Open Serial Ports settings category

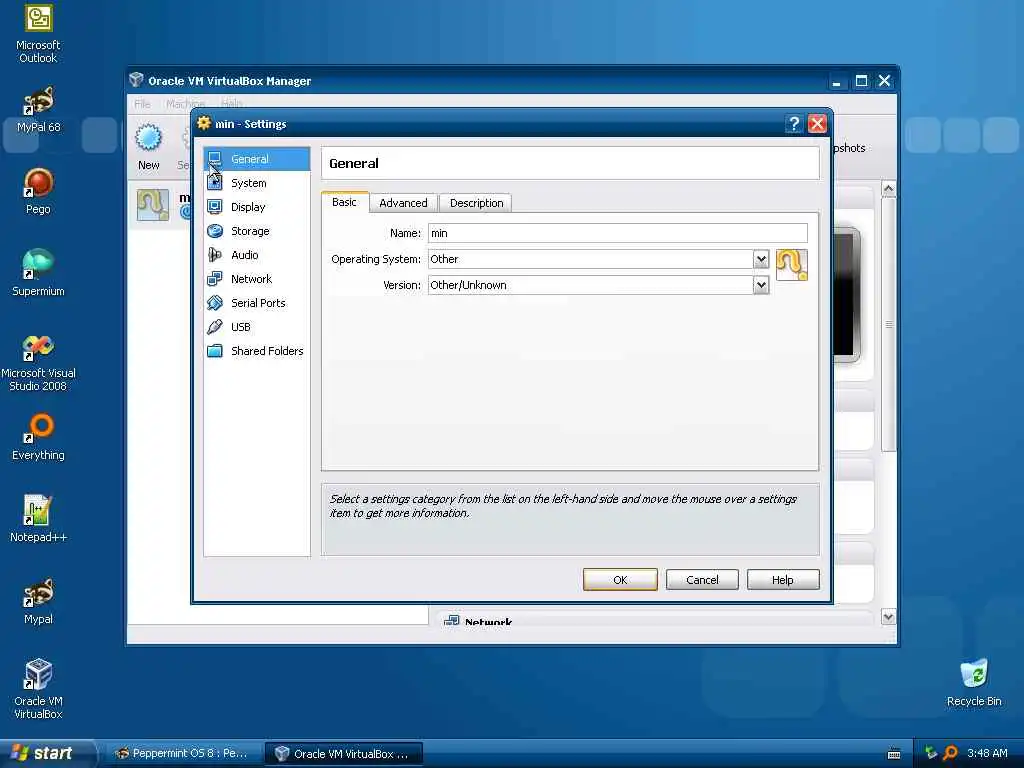point(257,303)
